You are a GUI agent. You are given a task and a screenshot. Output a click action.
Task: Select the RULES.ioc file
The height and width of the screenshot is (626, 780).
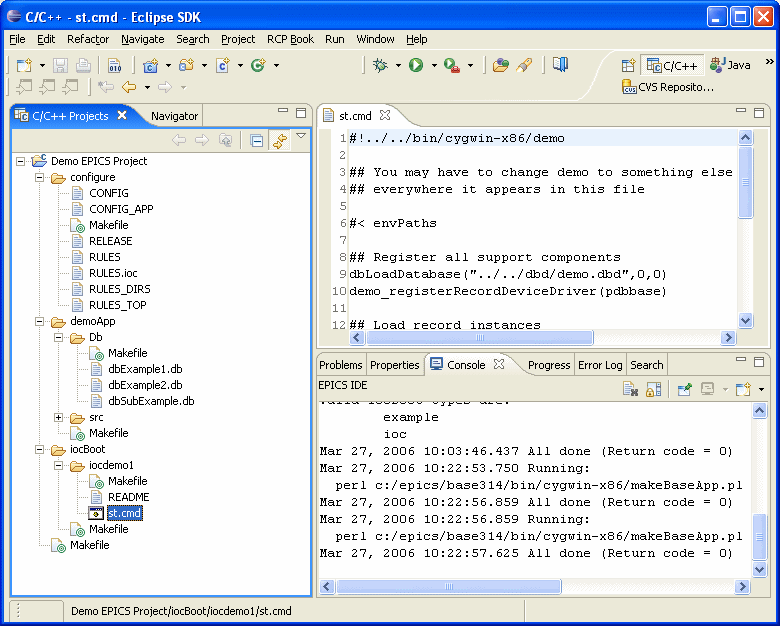click(113, 273)
